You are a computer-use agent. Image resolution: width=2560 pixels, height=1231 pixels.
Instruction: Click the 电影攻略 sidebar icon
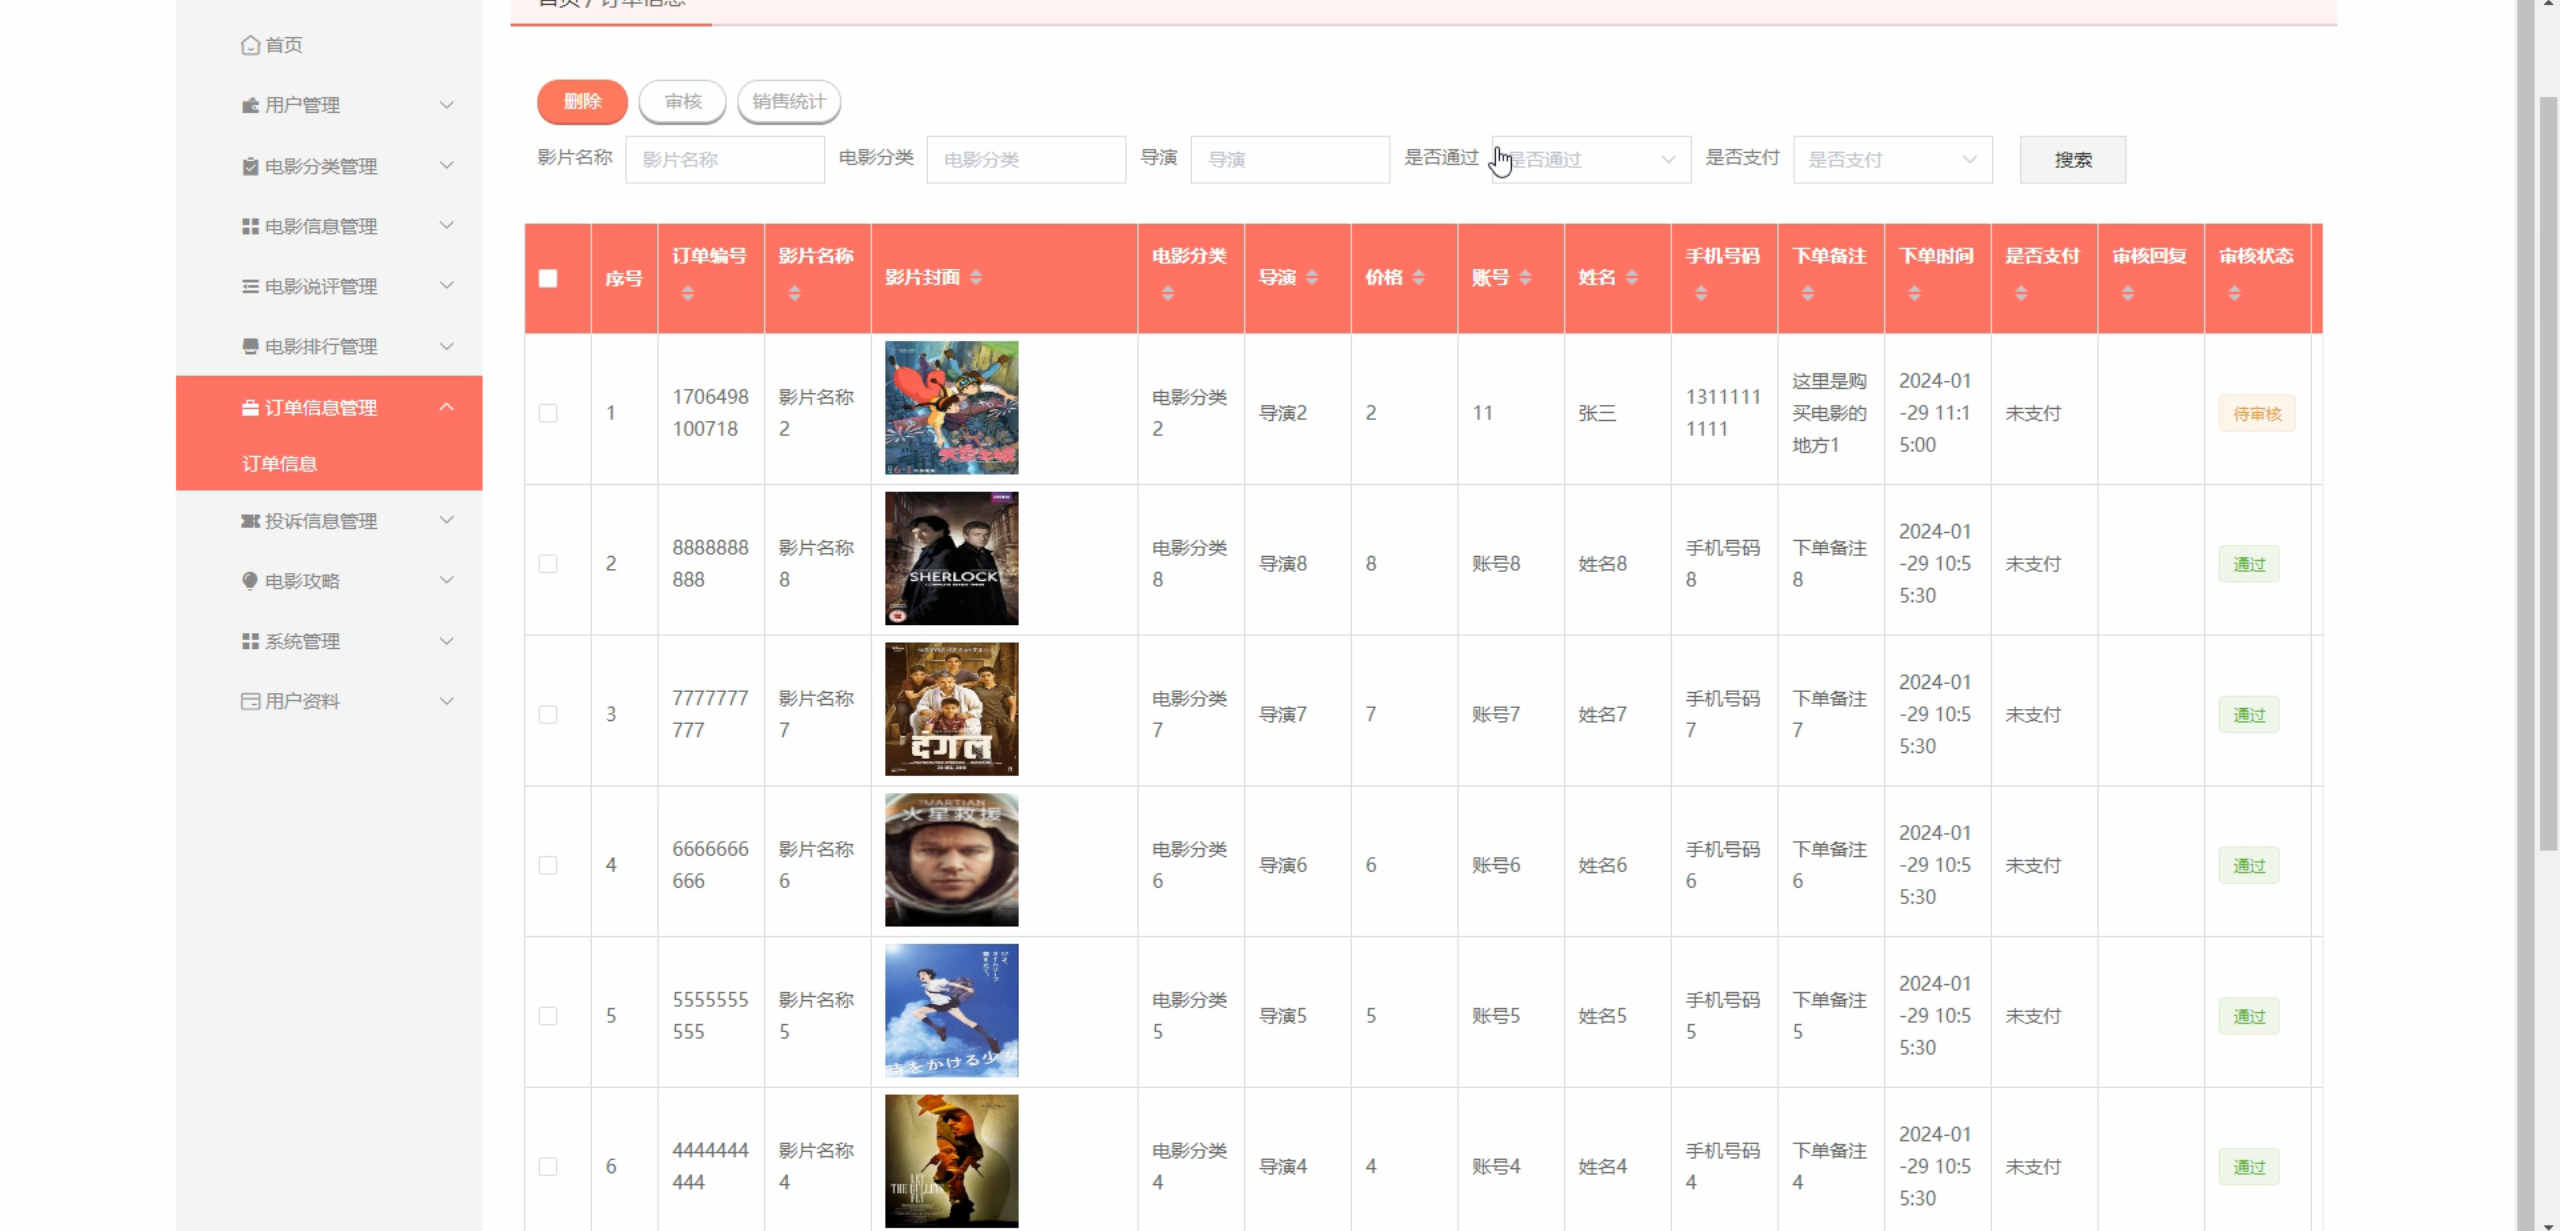[x=250, y=581]
